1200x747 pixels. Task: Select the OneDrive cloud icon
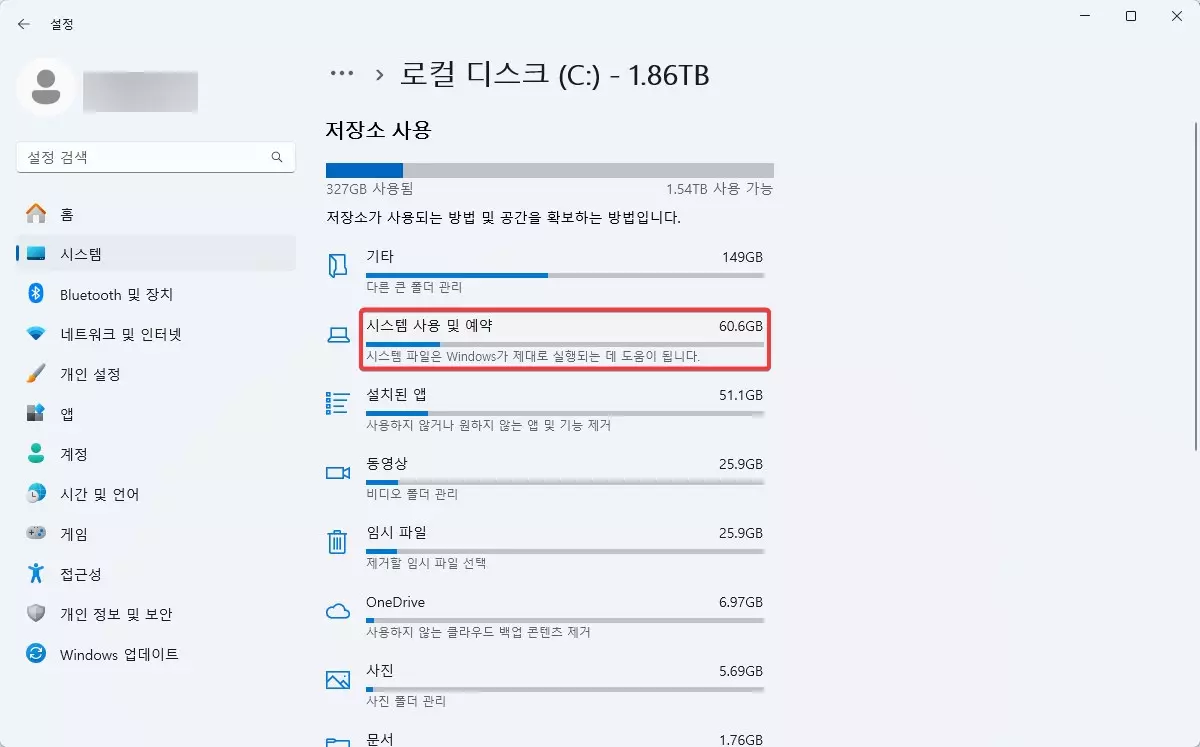pos(337,611)
